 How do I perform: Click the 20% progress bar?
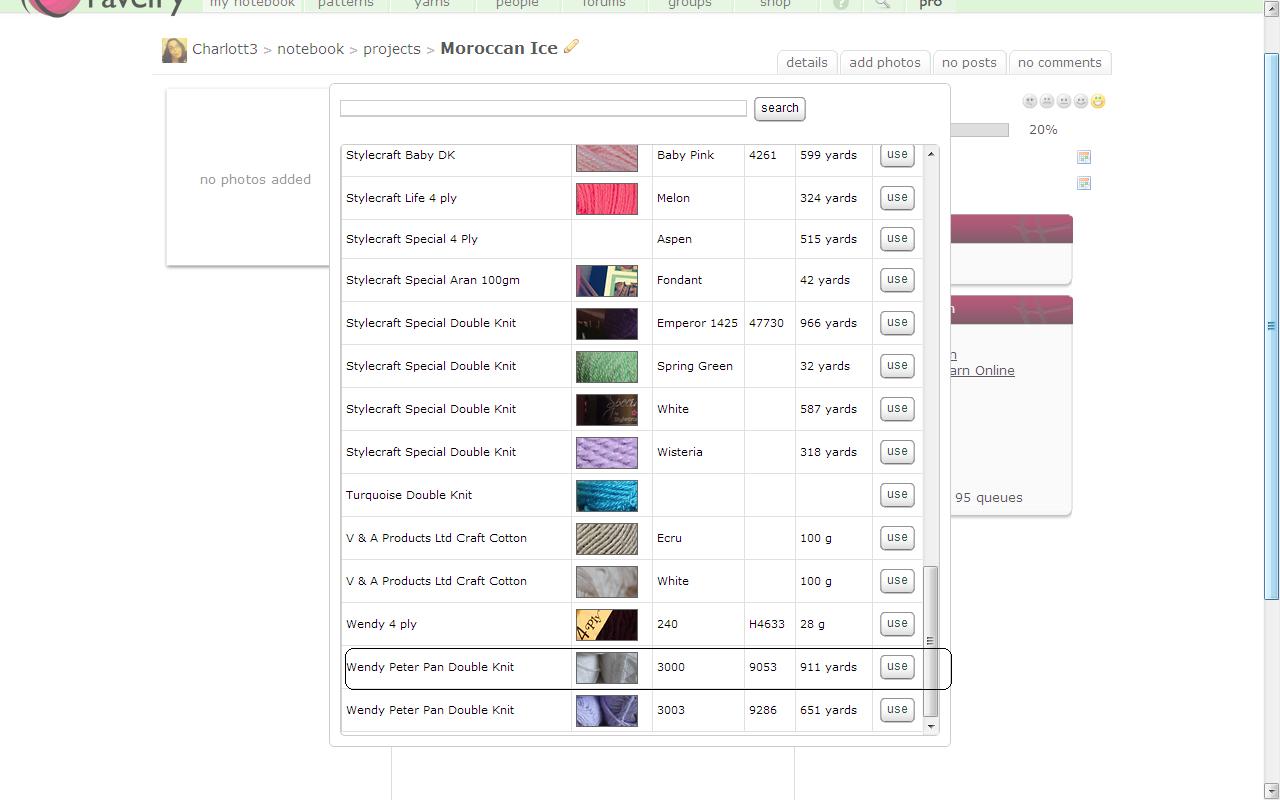coord(979,130)
